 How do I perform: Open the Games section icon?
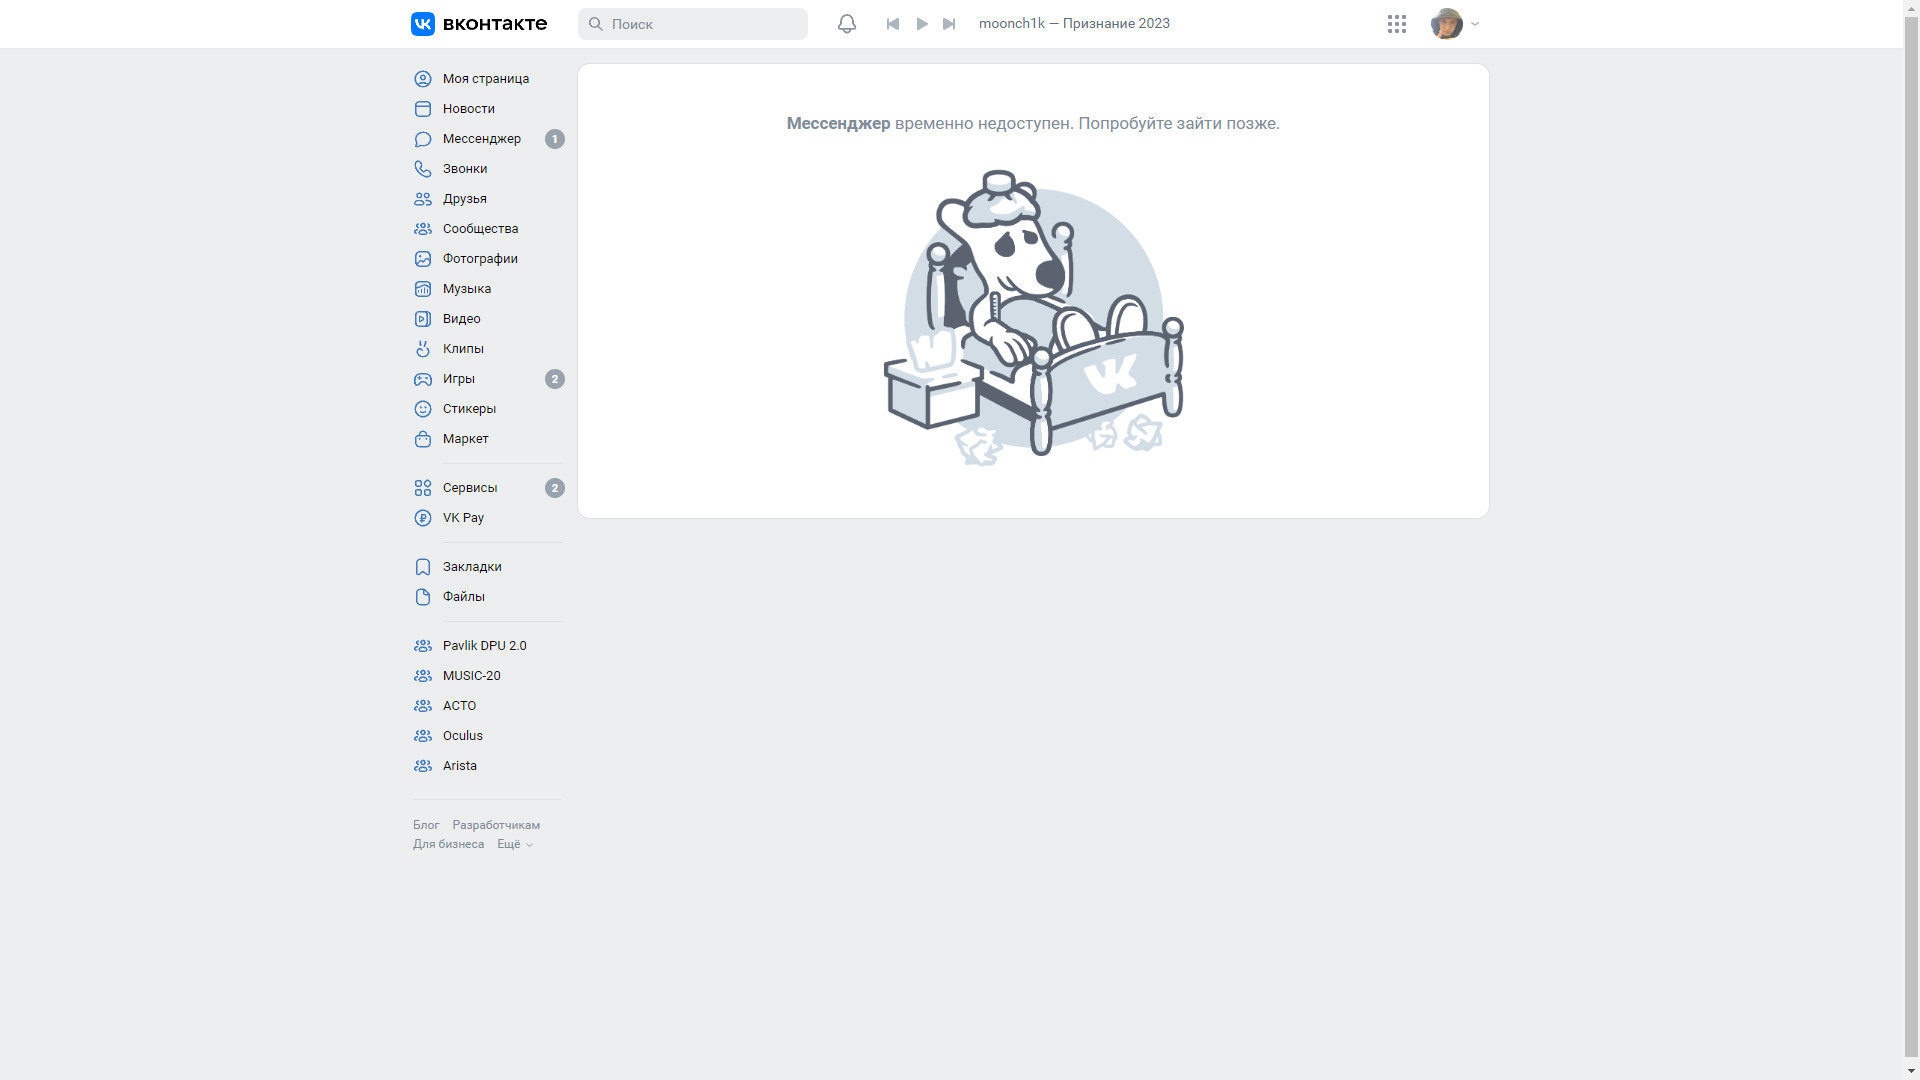tap(423, 379)
